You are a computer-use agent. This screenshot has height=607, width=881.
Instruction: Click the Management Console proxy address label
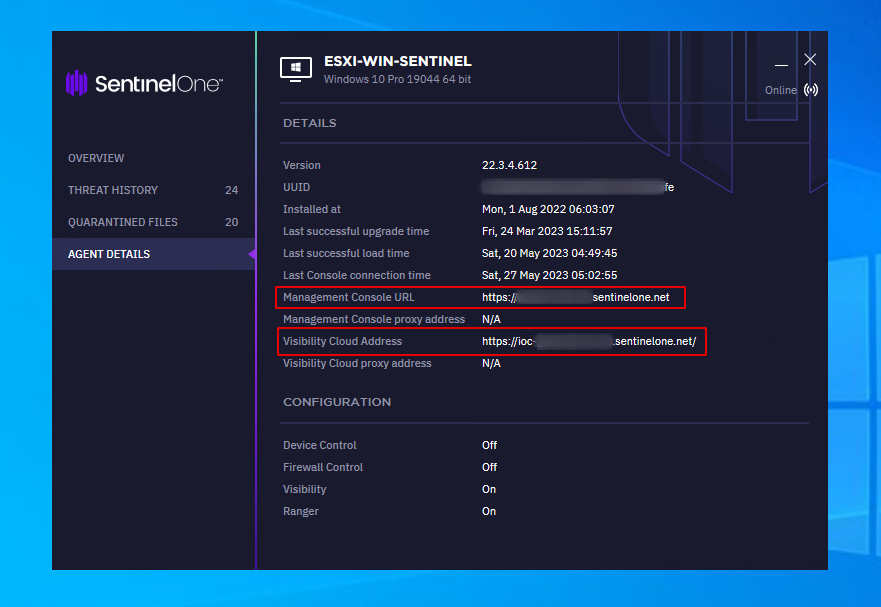click(374, 319)
